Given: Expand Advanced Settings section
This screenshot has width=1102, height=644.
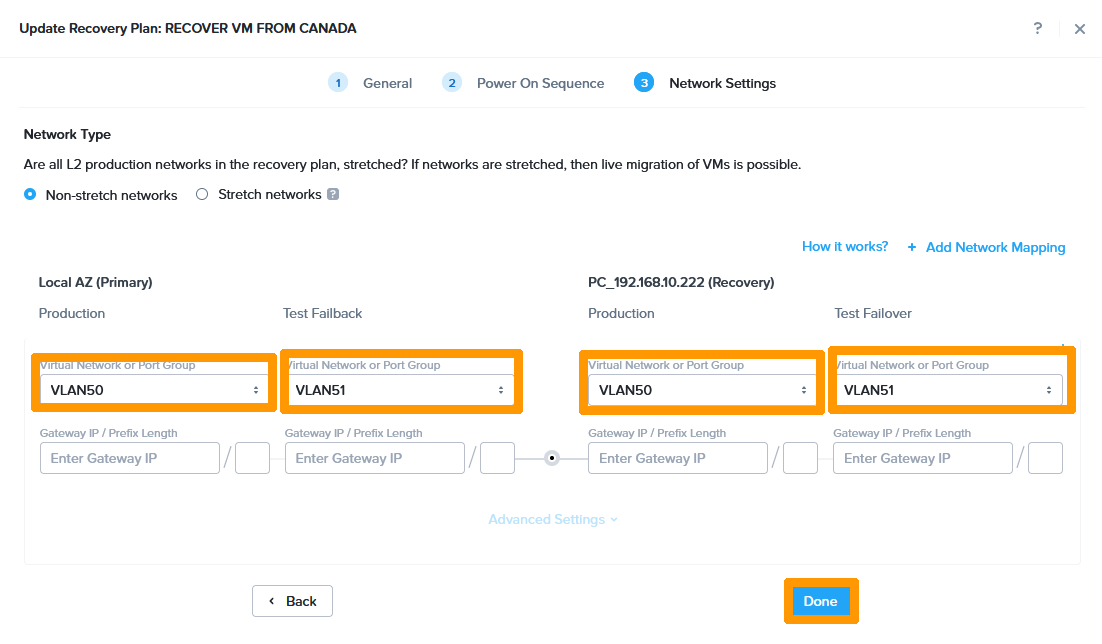Looking at the screenshot, I should (552, 519).
